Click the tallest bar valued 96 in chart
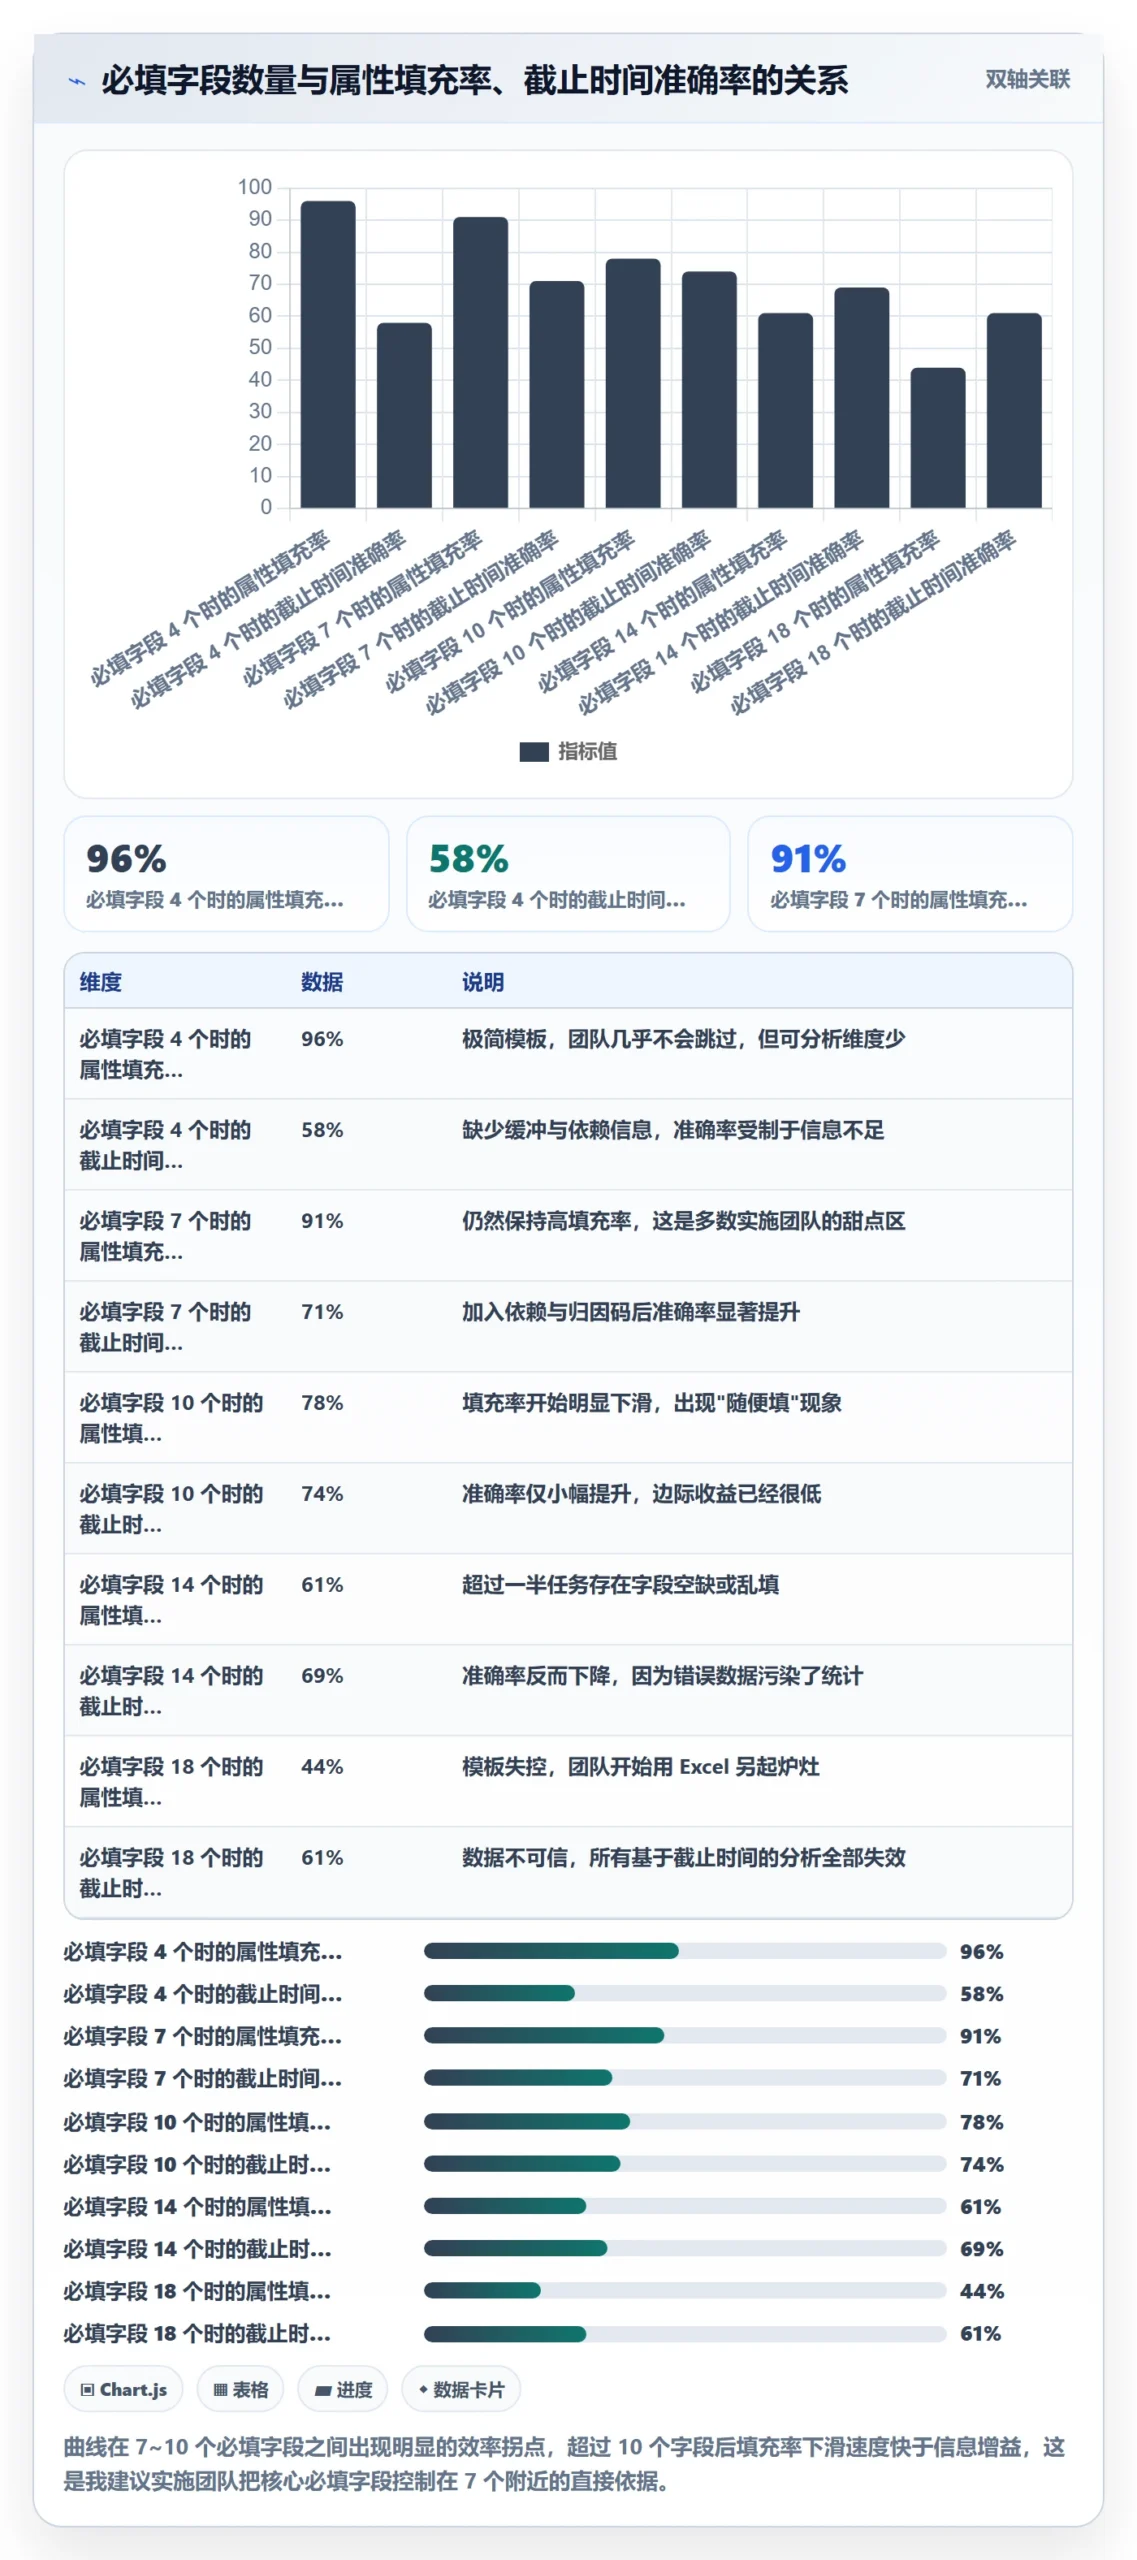The height and width of the screenshot is (2560, 1137). [x=328, y=354]
